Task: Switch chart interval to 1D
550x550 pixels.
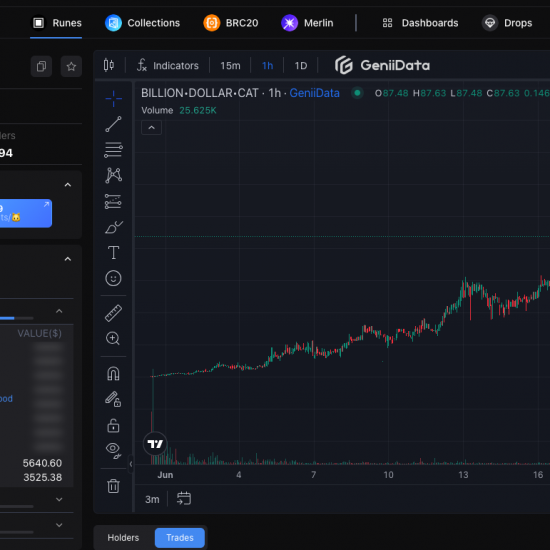Action: coord(301,66)
